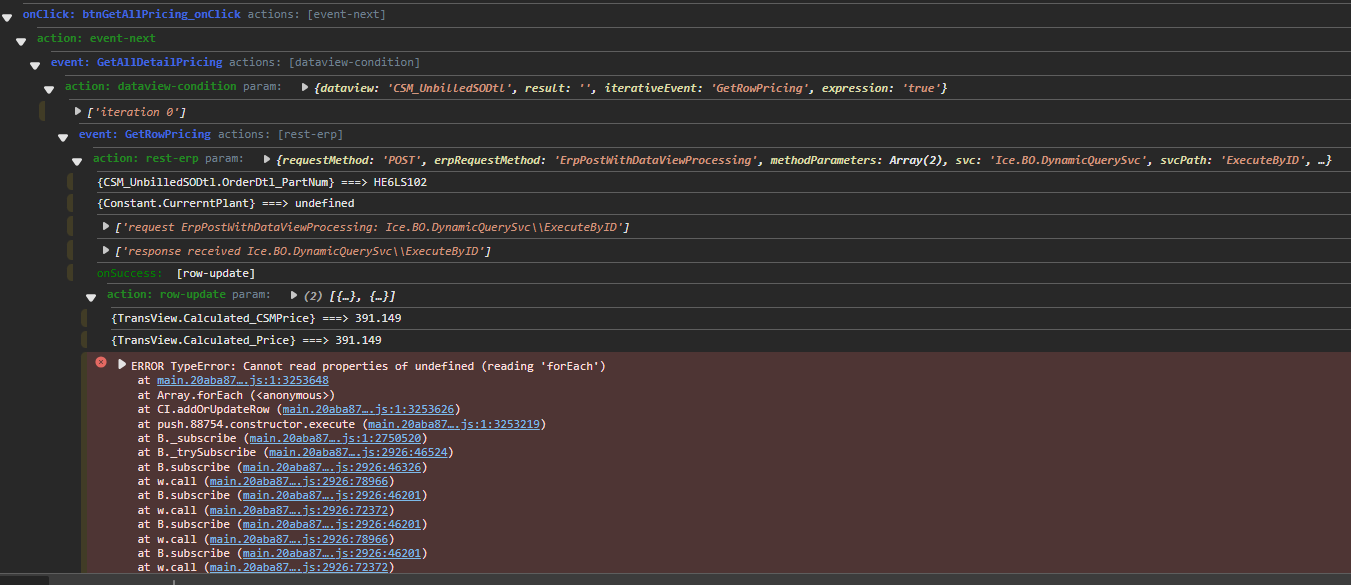This screenshot has height=585, width=1351.
Task: Open the push.88754.constructor.execute source link
Action: tap(455, 424)
